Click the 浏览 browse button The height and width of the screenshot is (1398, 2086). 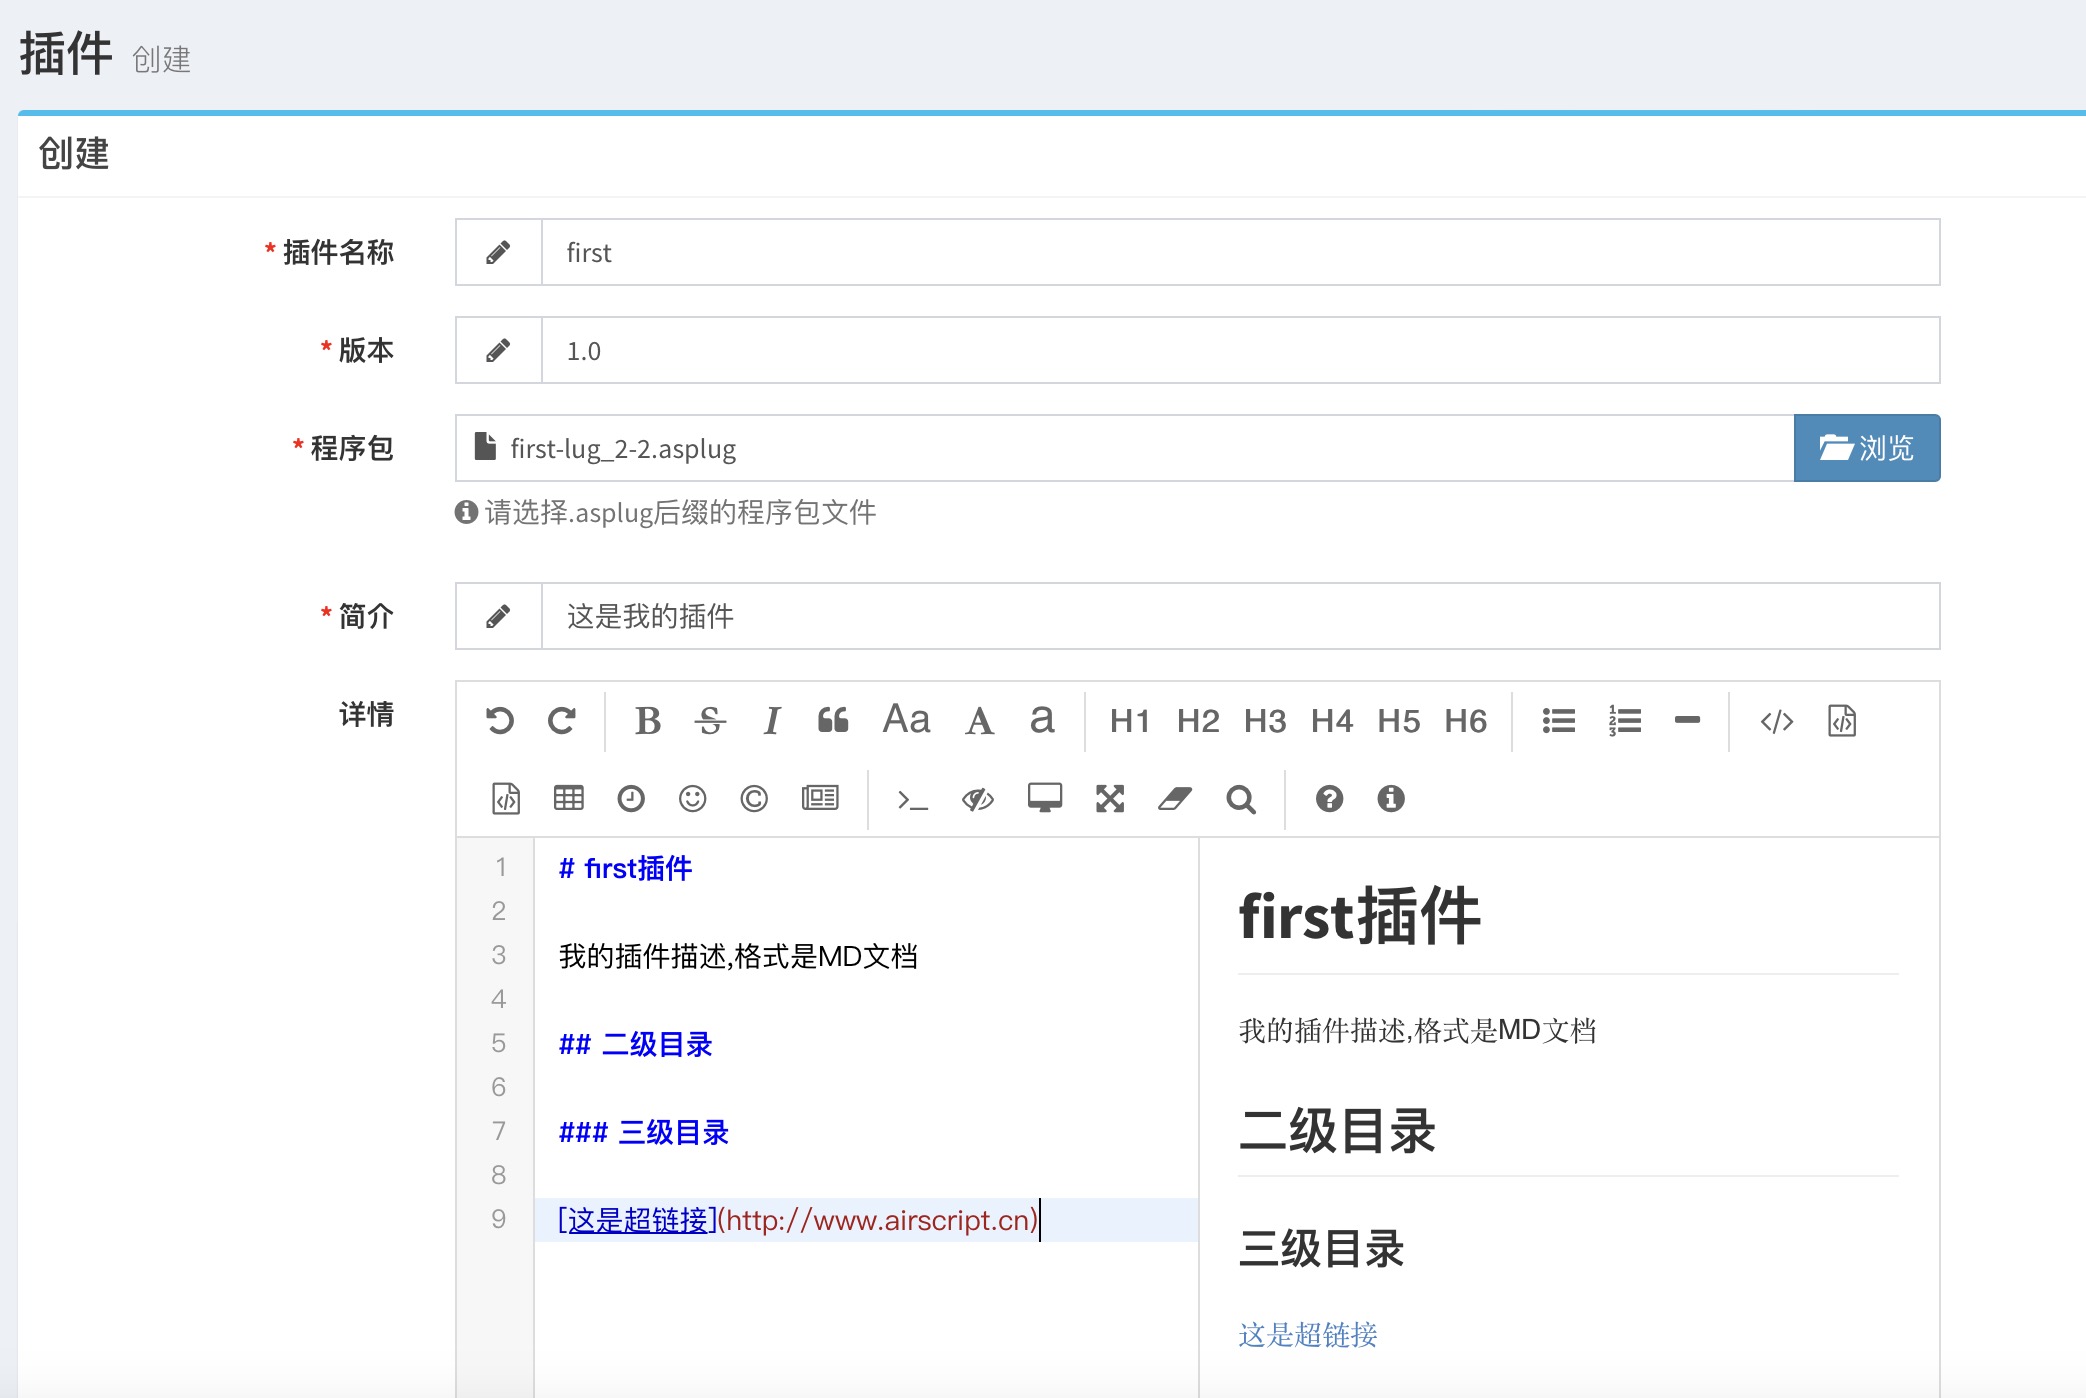pos(1867,448)
